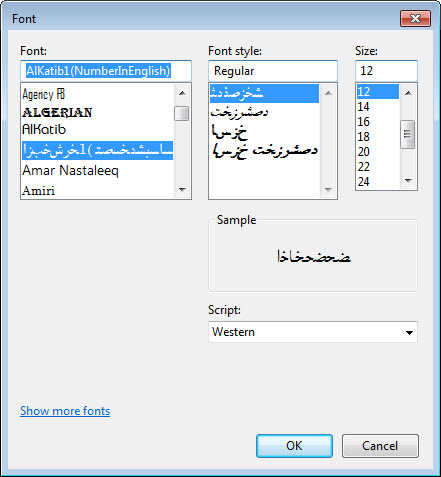
Task: Click the font style list scroll up arrow
Action: point(328,93)
